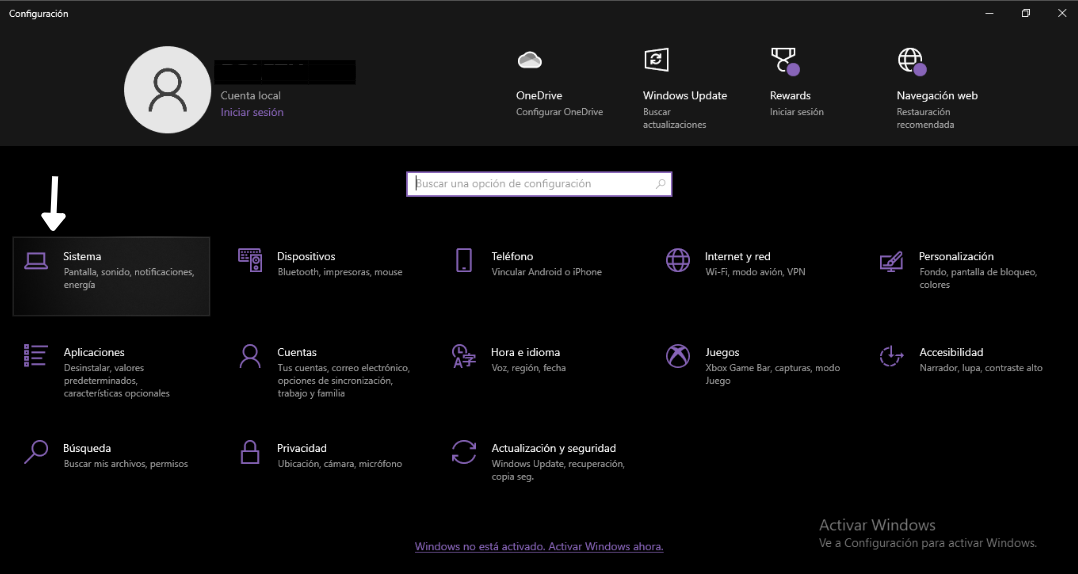Open the Cuentas category title
The width and height of the screenshot is (1078, 574).
[x=297, y=352]
